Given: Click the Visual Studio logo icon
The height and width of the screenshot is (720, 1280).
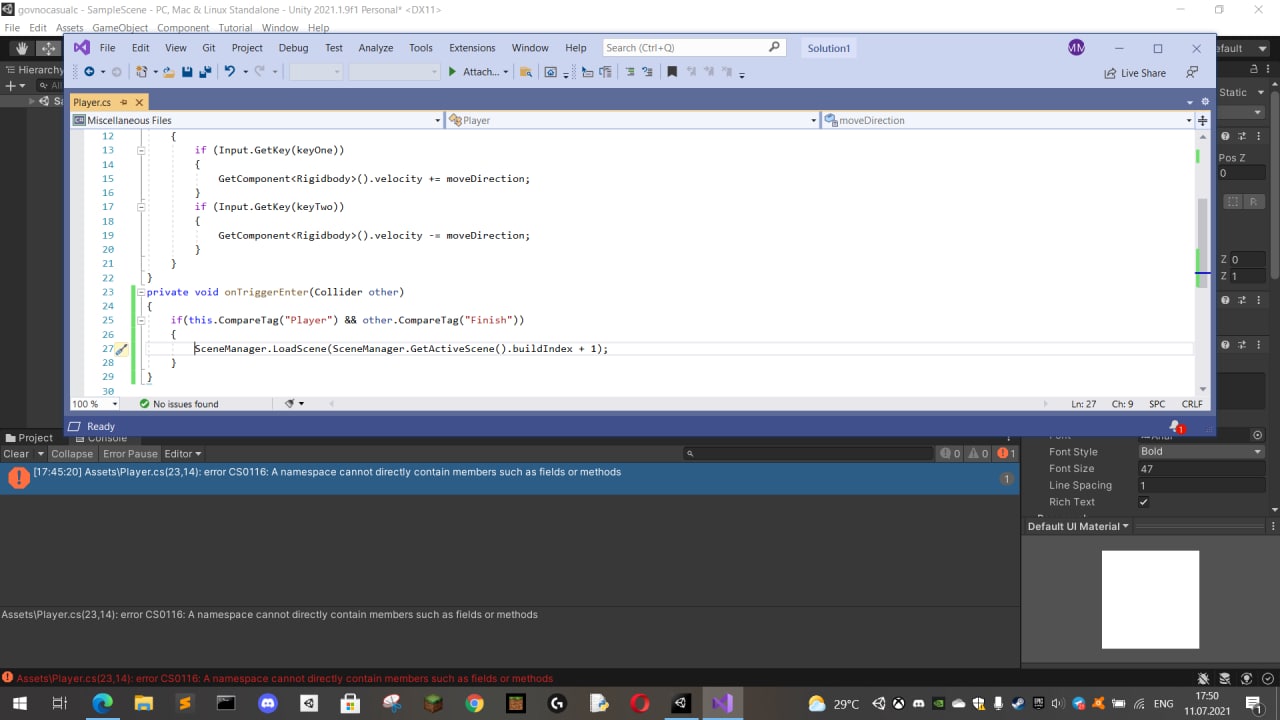Looking at the screenshot, I should (82, 47).
